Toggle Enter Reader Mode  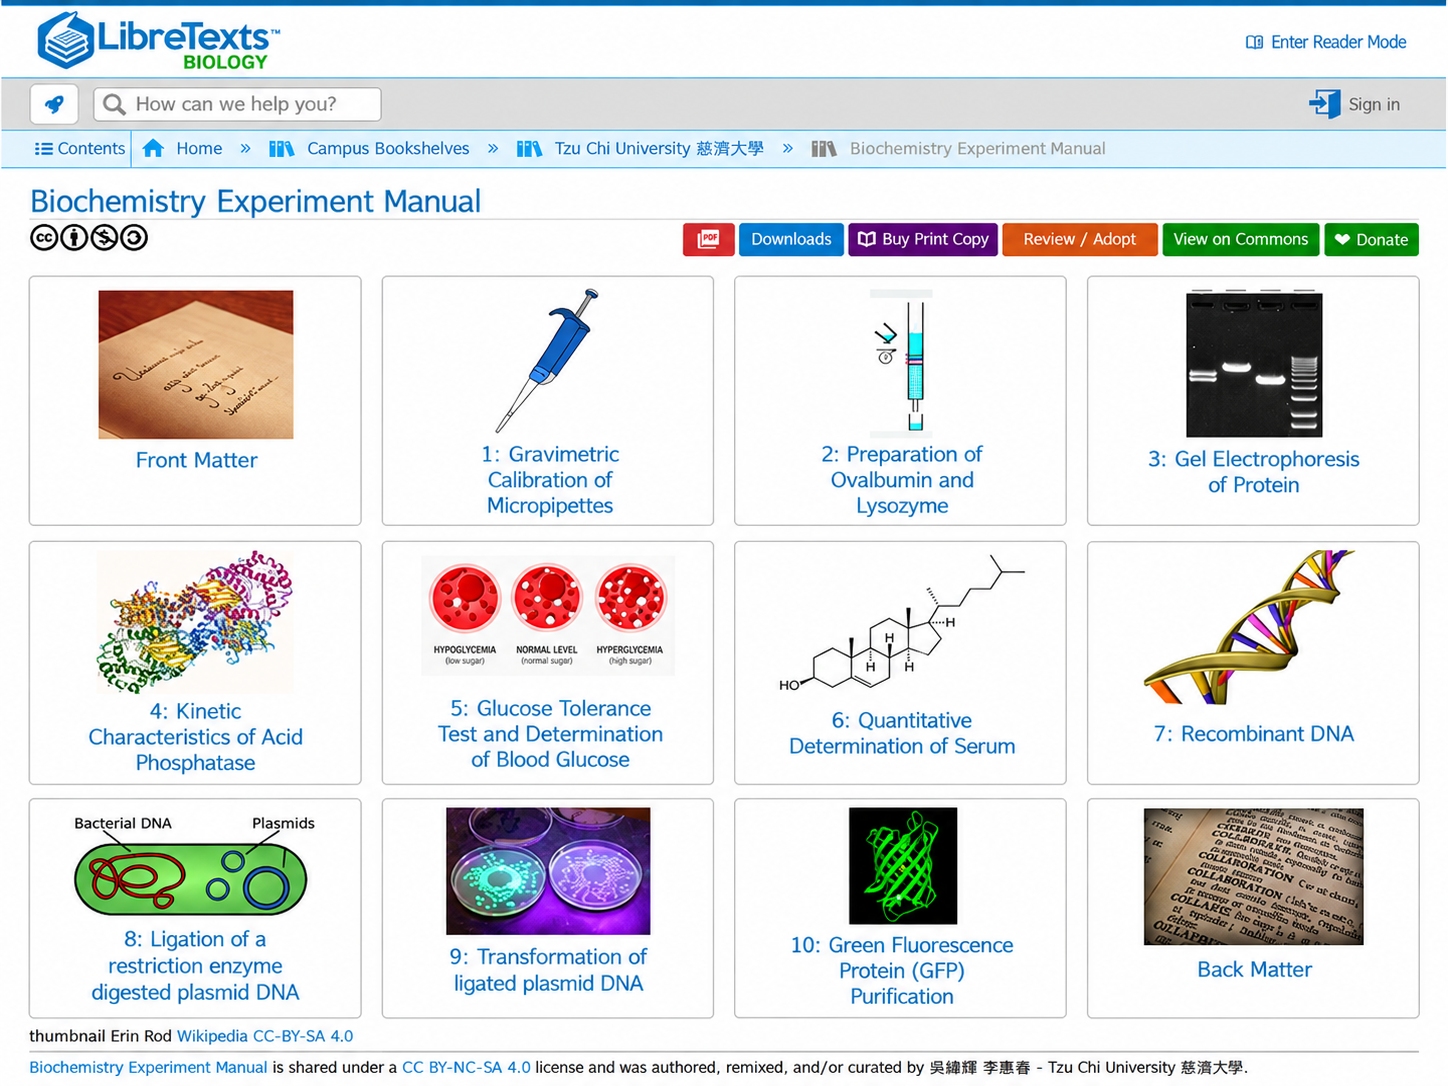point(1326,42)
